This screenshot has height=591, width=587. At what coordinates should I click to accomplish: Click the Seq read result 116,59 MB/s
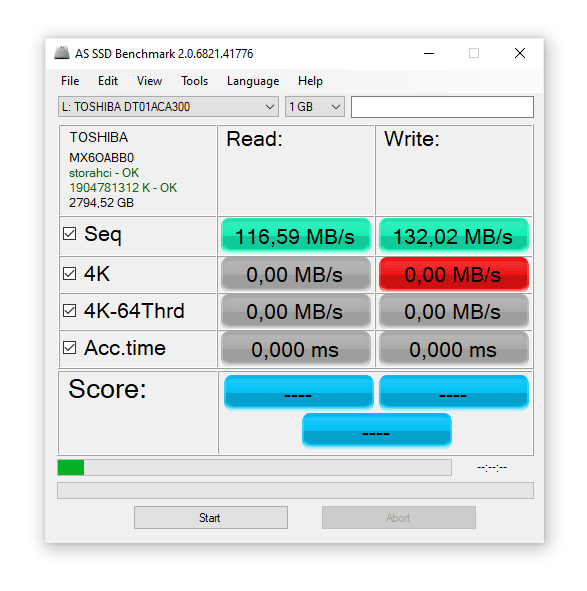click(296, 236)
